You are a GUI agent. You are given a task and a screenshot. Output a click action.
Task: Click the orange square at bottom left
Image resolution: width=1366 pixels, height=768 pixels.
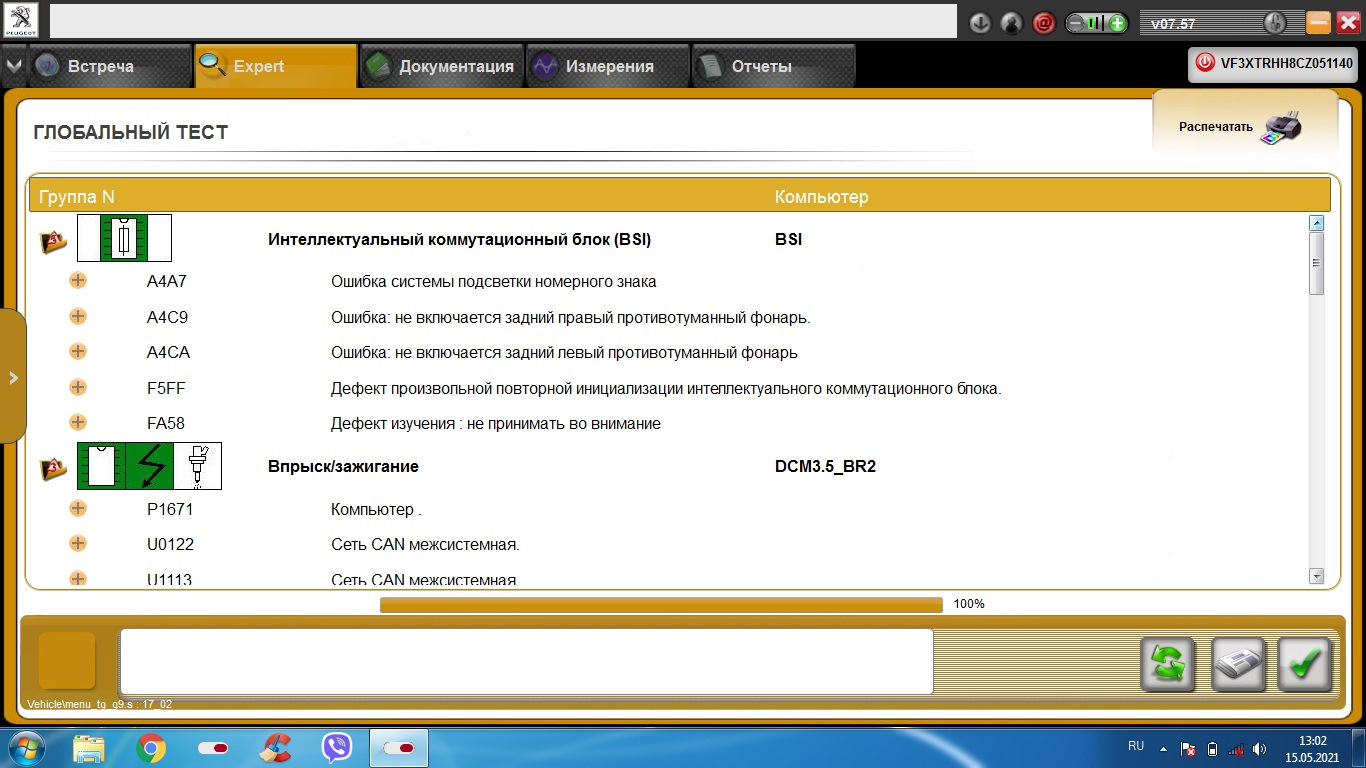67,660
